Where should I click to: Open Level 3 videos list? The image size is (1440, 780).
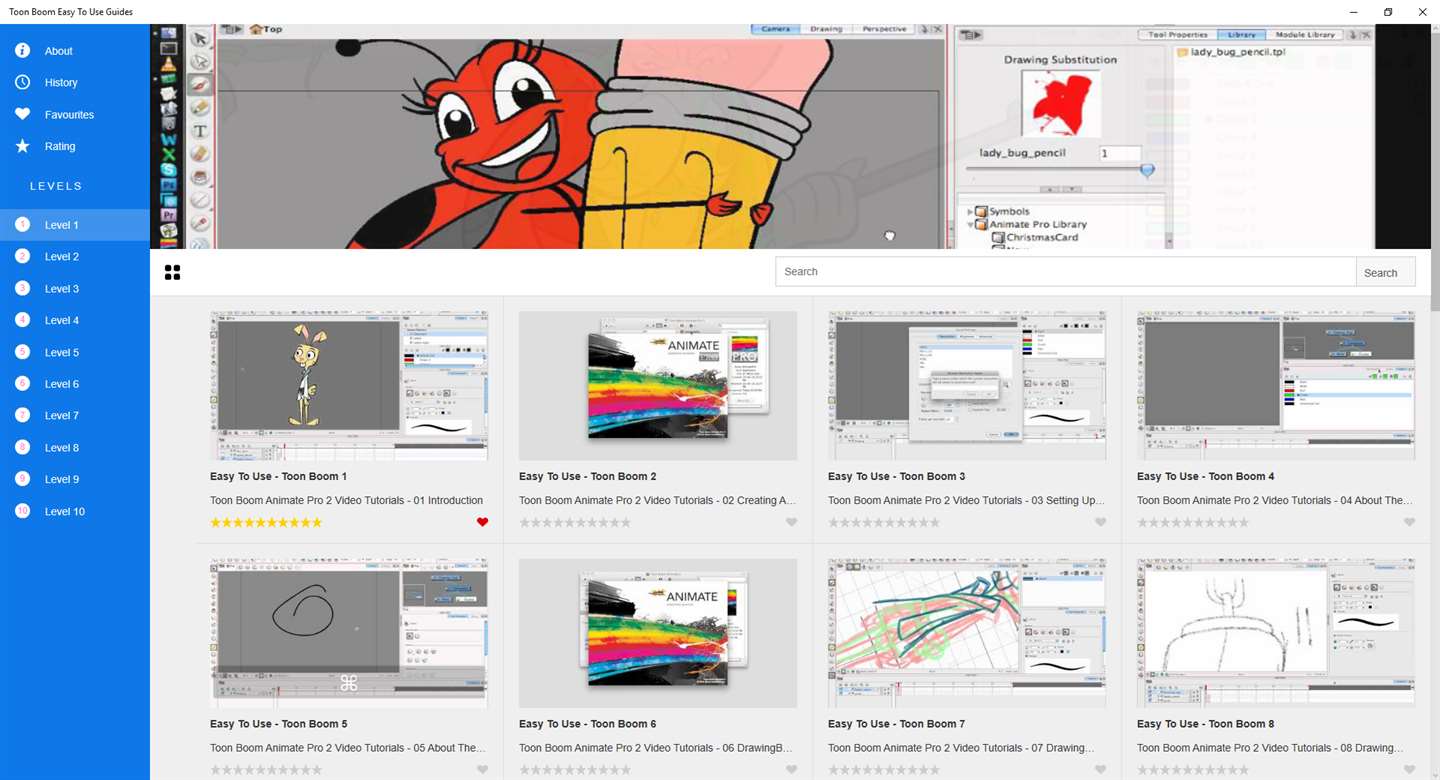(x=75, y=289)
